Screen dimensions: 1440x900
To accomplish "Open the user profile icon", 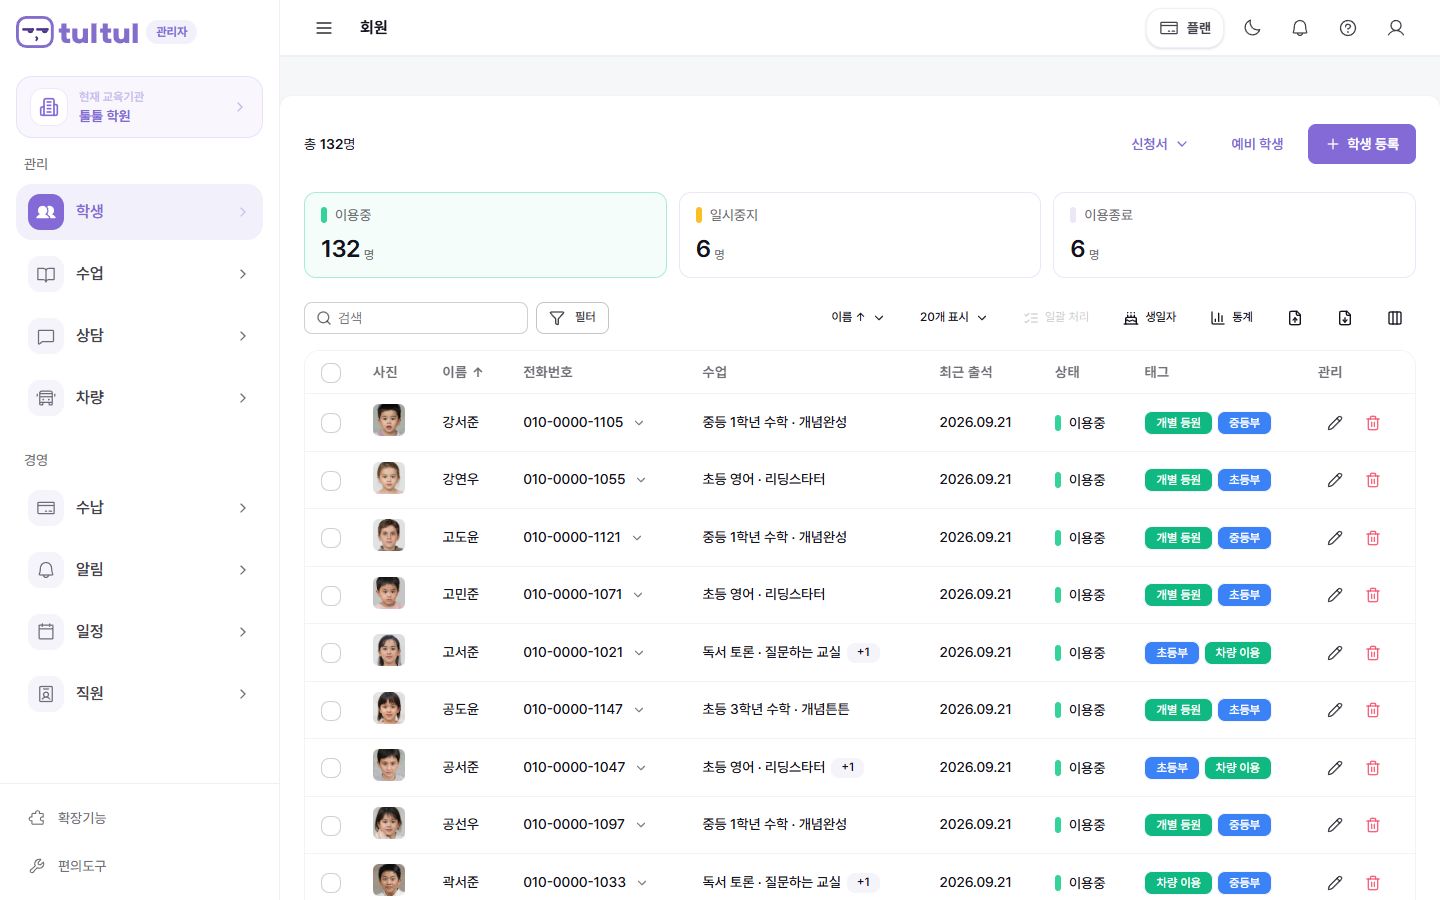I will [x=1396, y=28].
